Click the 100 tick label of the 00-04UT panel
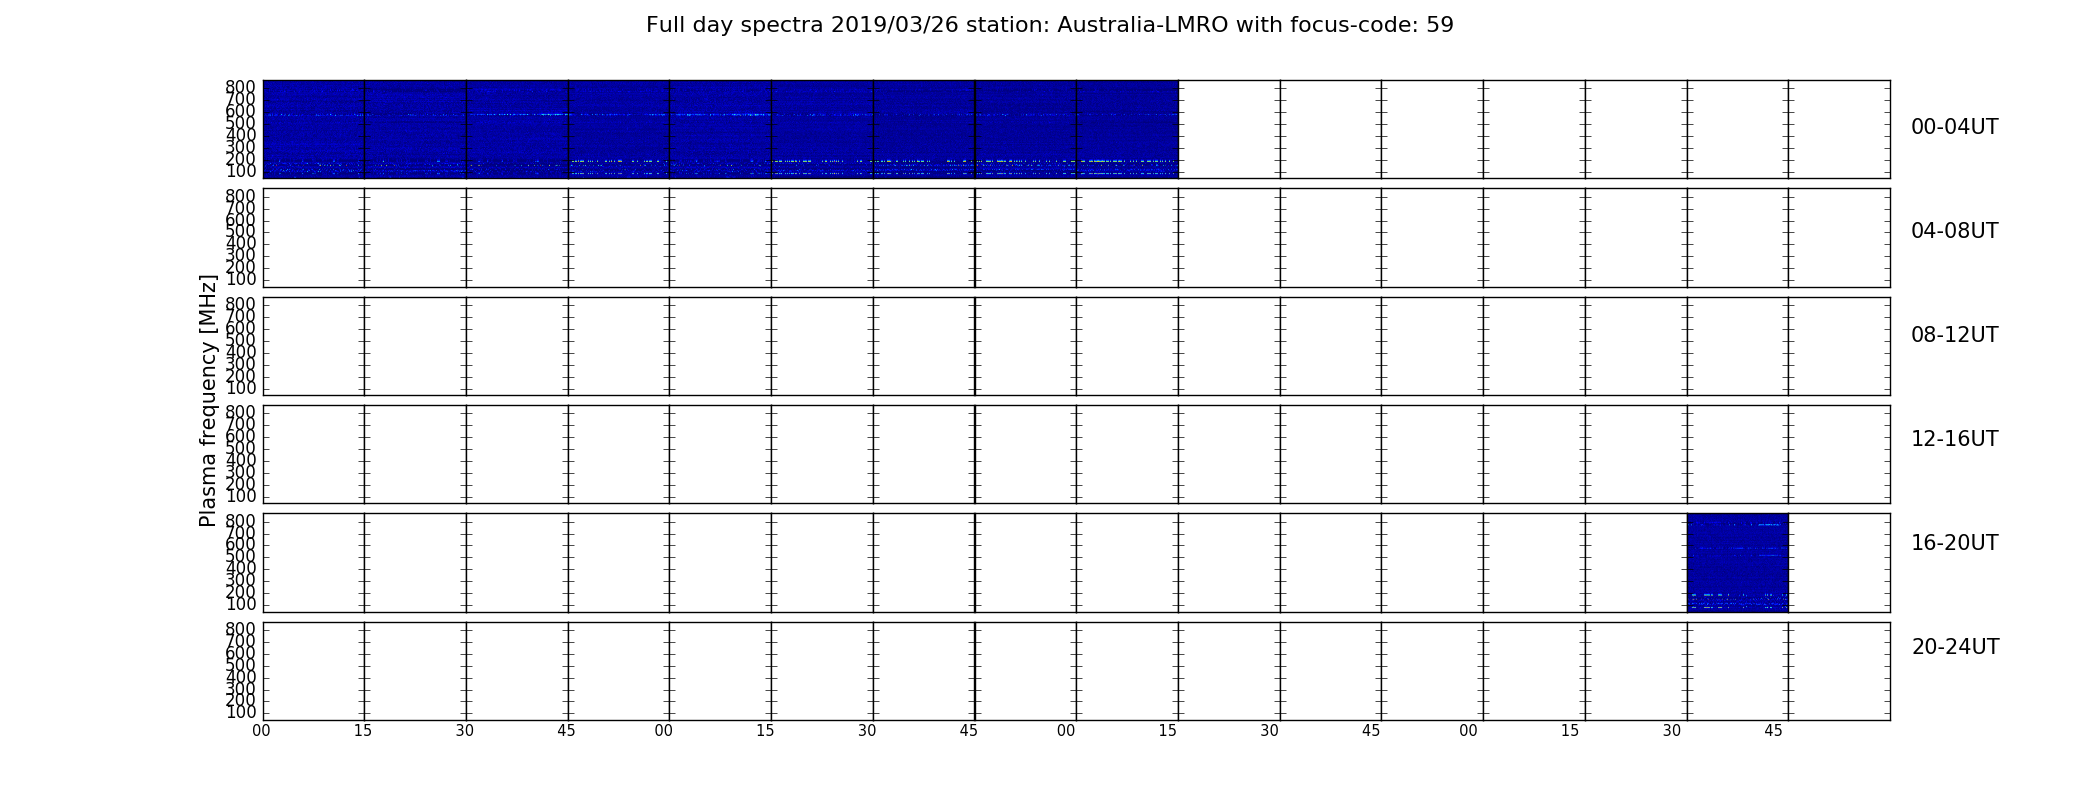Viewport: 2100px width, 800px height. [x=240, y=171]
